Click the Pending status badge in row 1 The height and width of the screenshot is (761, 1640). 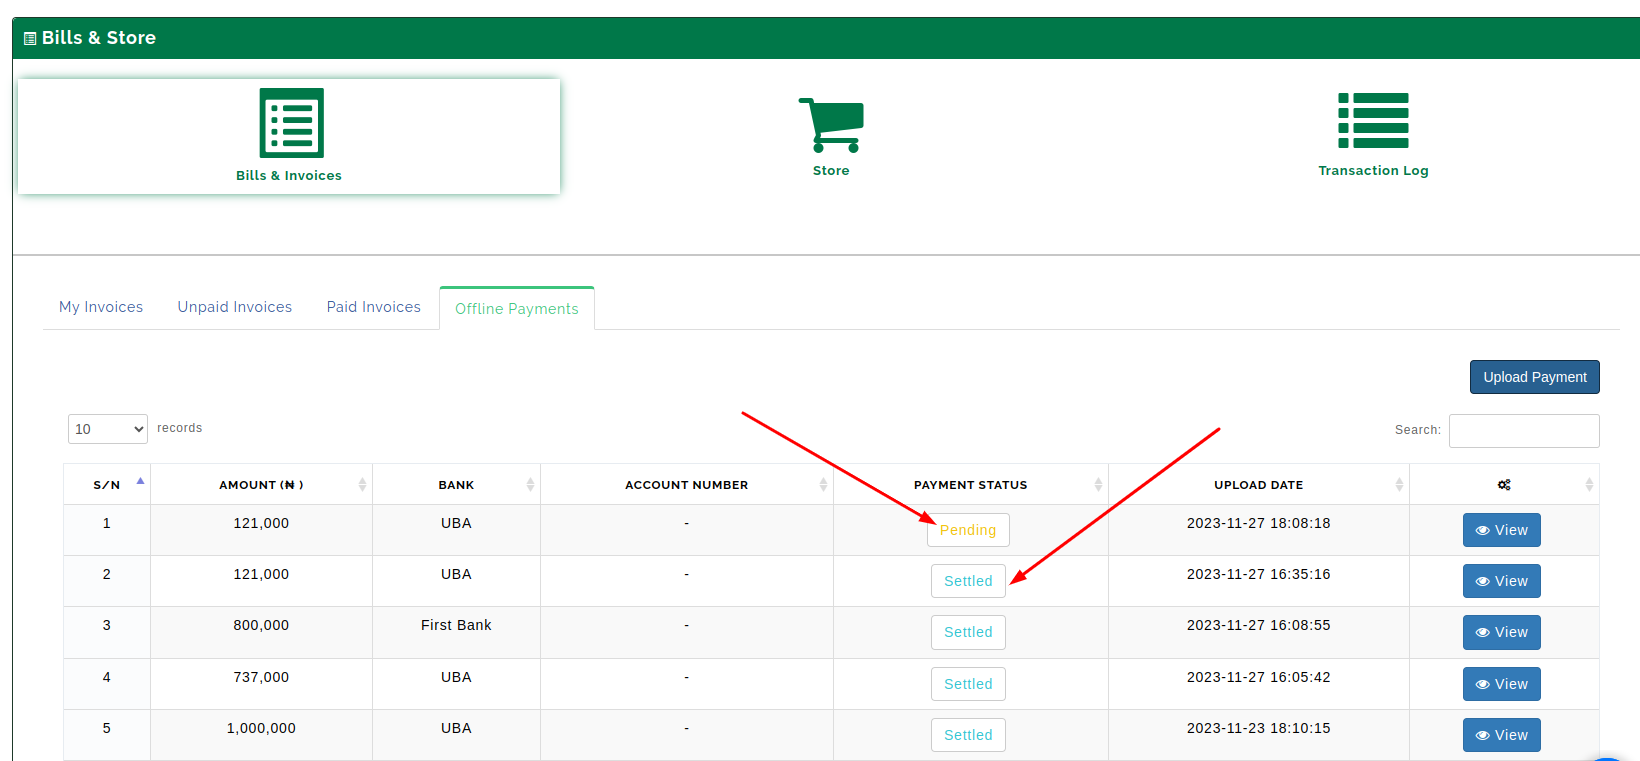pos(968,530)
